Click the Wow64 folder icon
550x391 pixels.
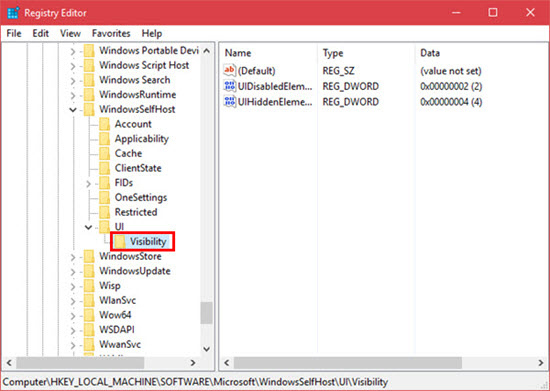click(89, 315)
